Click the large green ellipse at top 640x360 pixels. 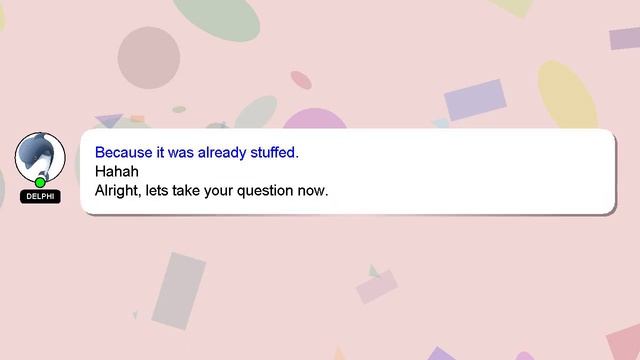tap(216, 18)
